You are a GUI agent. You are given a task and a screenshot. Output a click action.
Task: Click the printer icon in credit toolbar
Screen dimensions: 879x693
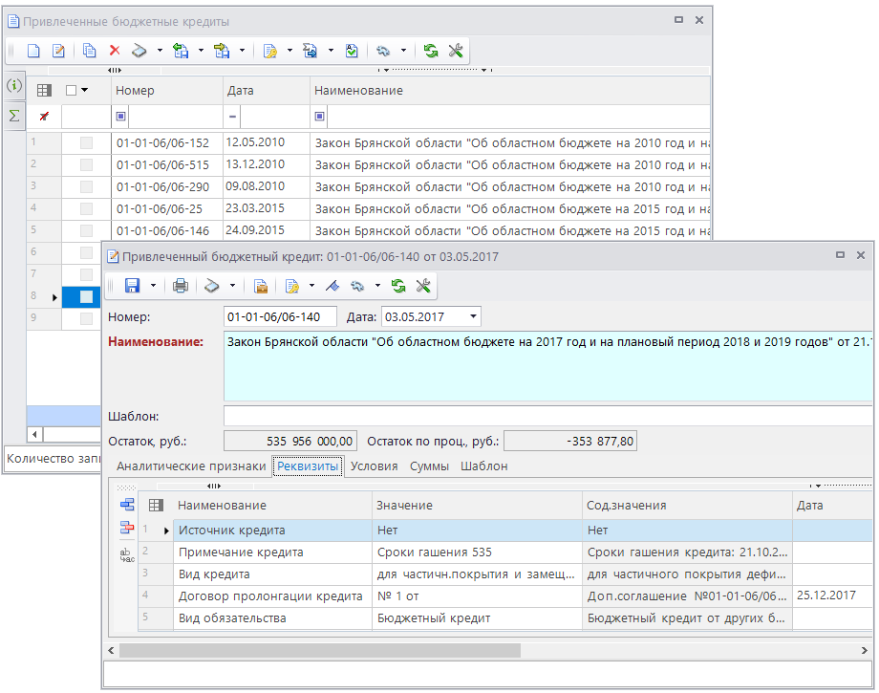click(x=180, y=286)
